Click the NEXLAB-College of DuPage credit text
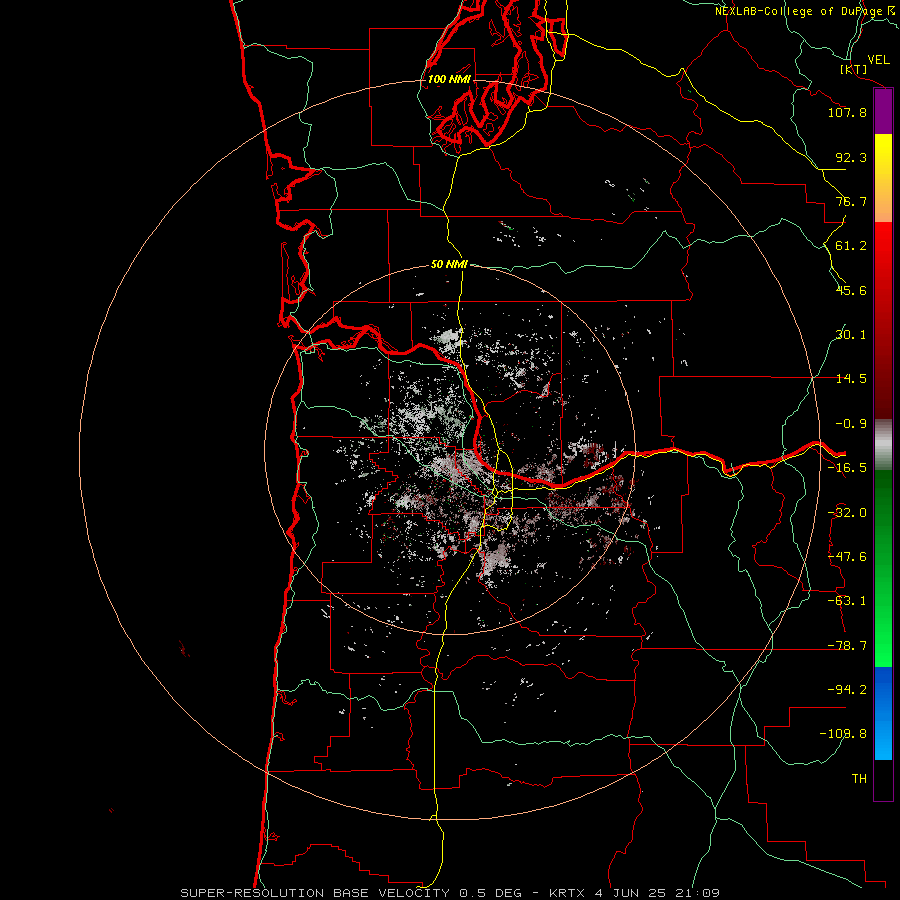Viewport: 900px width, 900px height. [804, 11]
